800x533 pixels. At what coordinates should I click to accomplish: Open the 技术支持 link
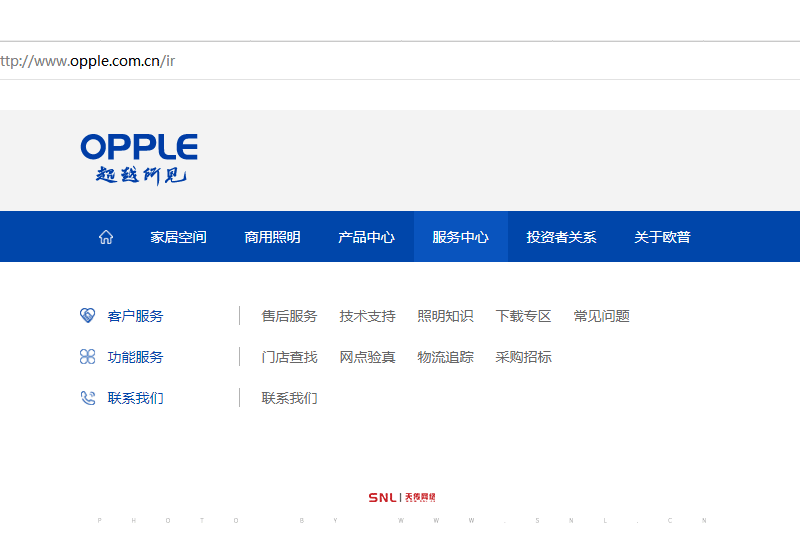pos(367,316)
